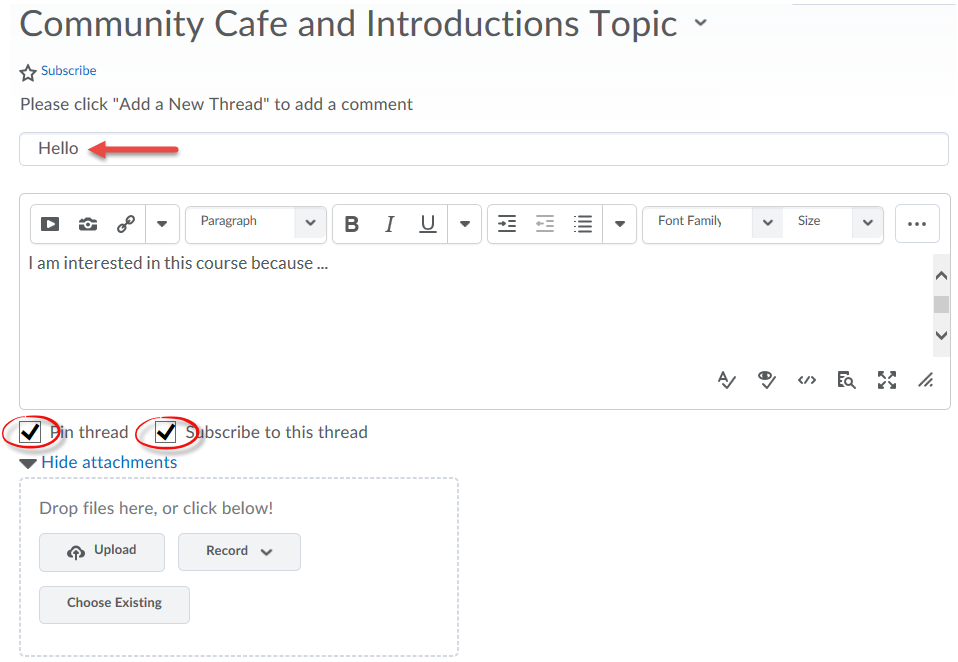958x662 pixels.
Task: Toggle italic formatting
Action: 389,224
